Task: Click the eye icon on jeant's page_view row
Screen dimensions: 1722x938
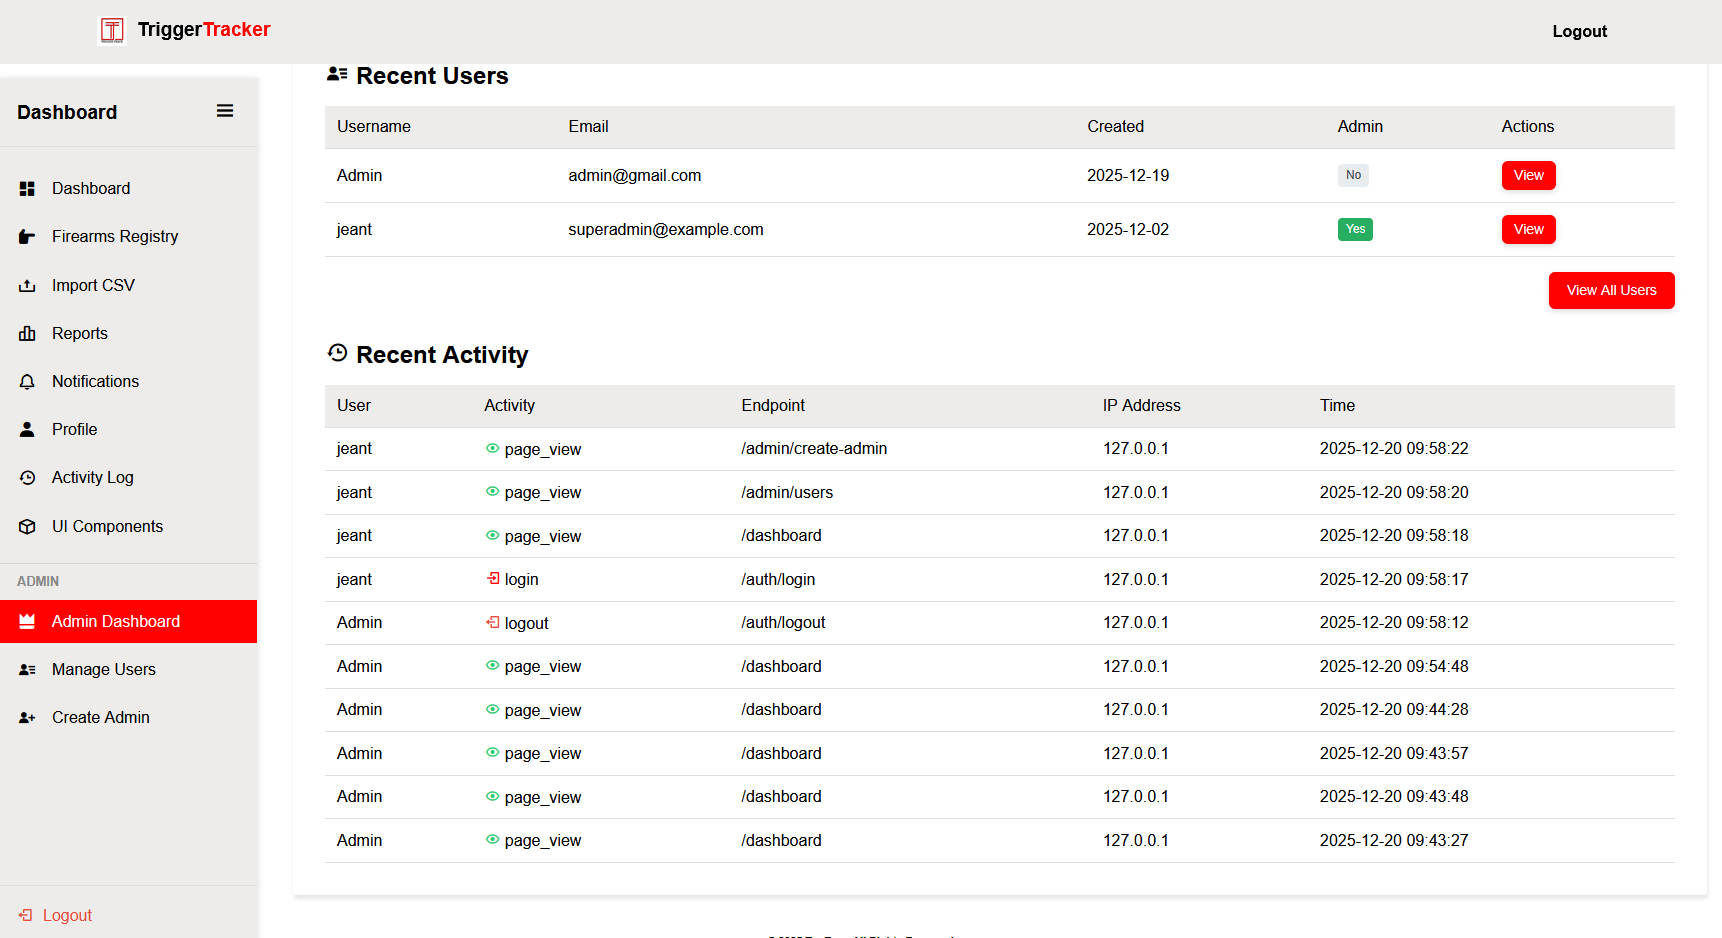Action: 491,448
